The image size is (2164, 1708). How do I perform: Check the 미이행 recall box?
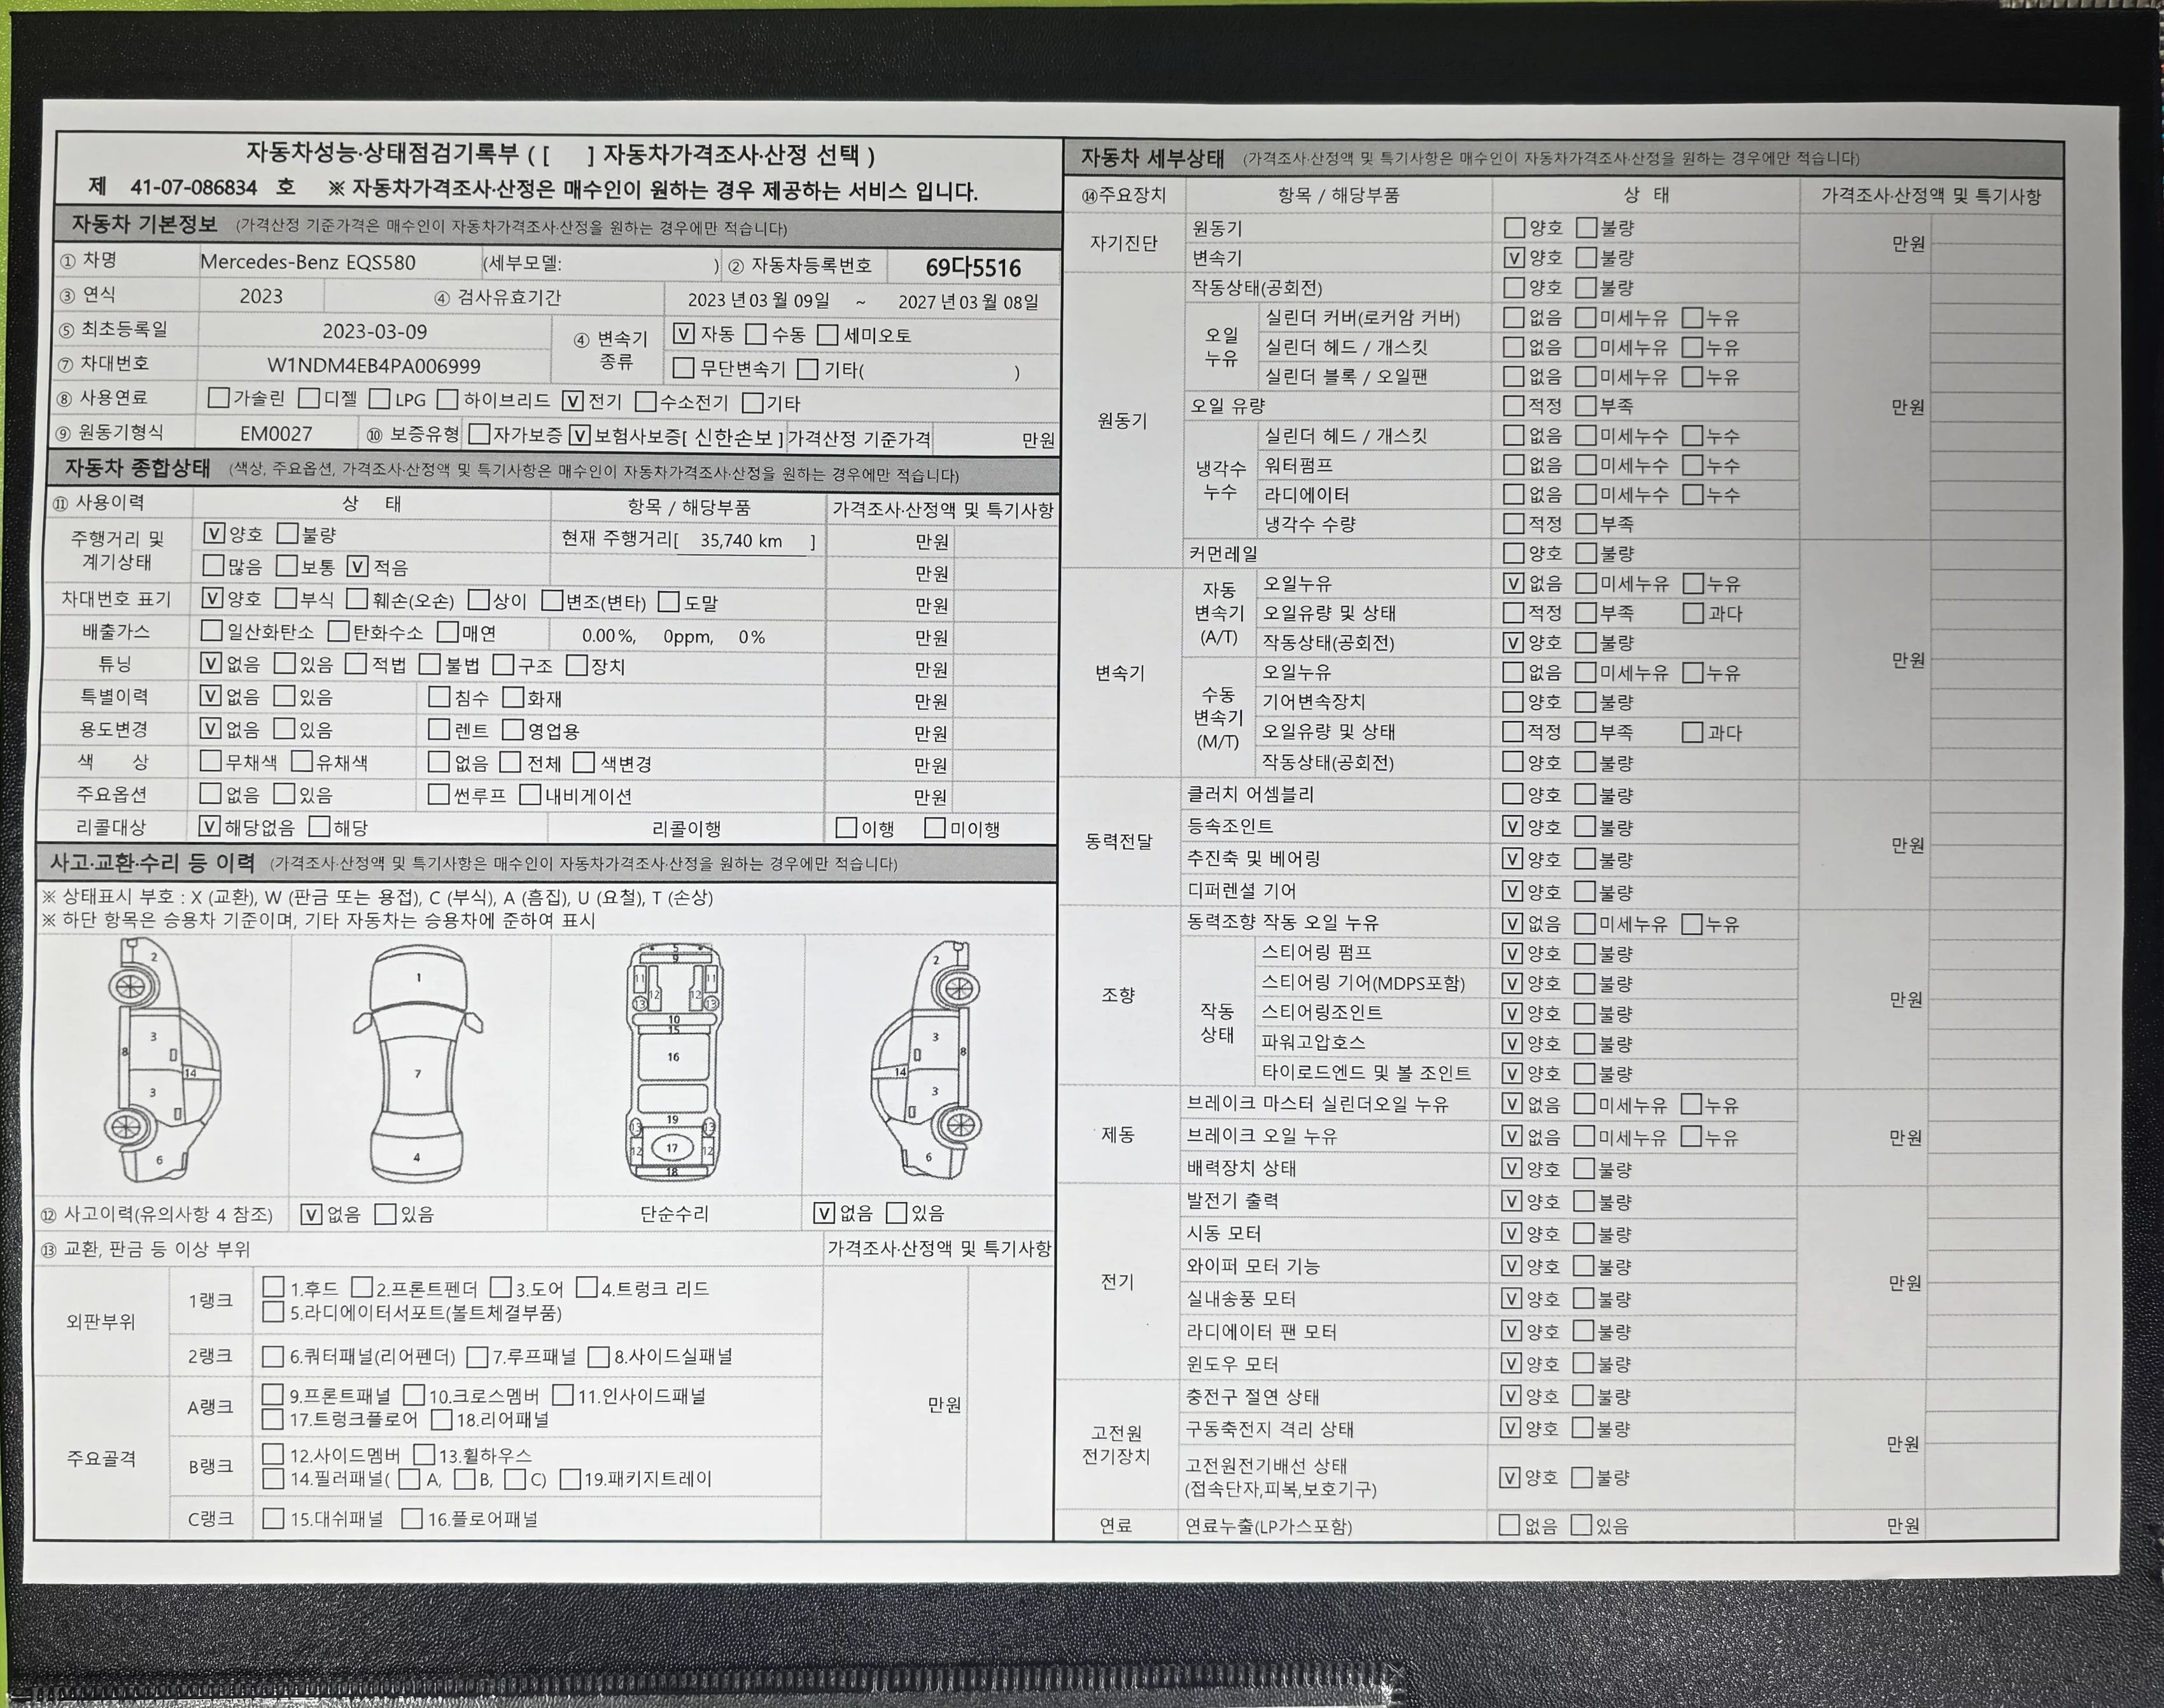click(935, 828)
